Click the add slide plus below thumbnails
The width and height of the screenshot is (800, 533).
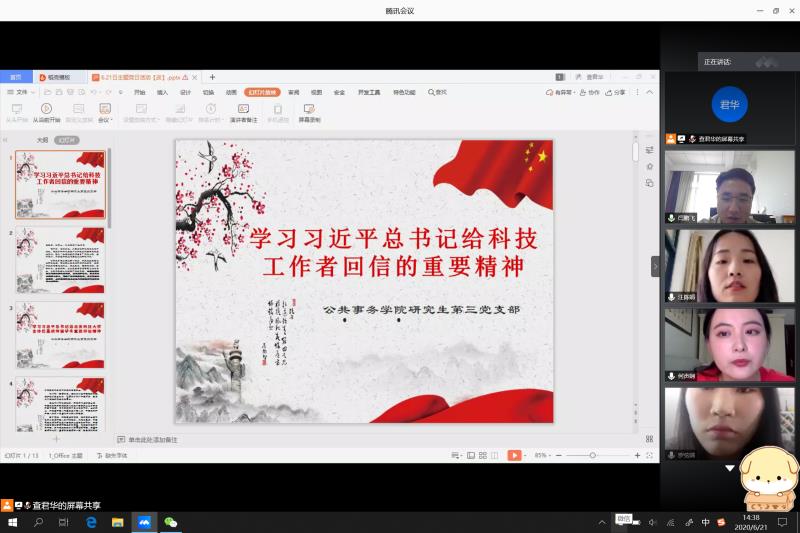tap(56, 439)
